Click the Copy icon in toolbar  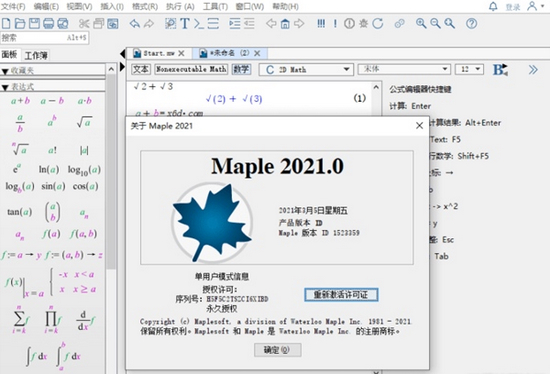[99, 24]
